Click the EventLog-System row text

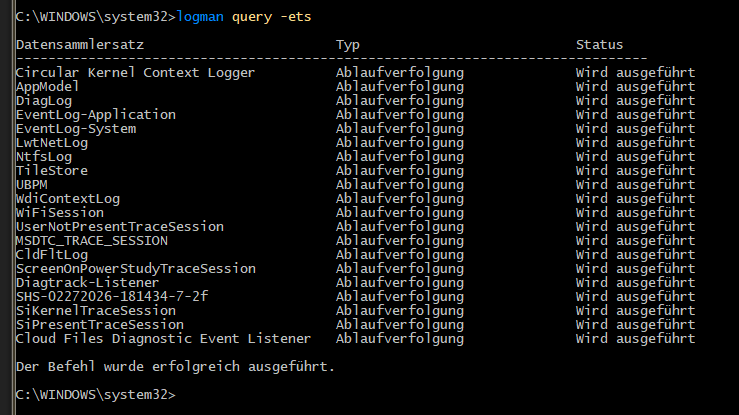(x=76, y=129)
